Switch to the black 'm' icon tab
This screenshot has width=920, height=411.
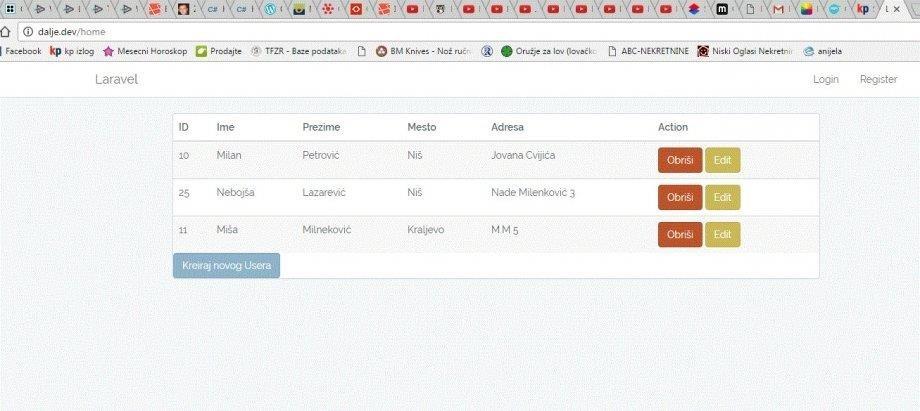723,9
